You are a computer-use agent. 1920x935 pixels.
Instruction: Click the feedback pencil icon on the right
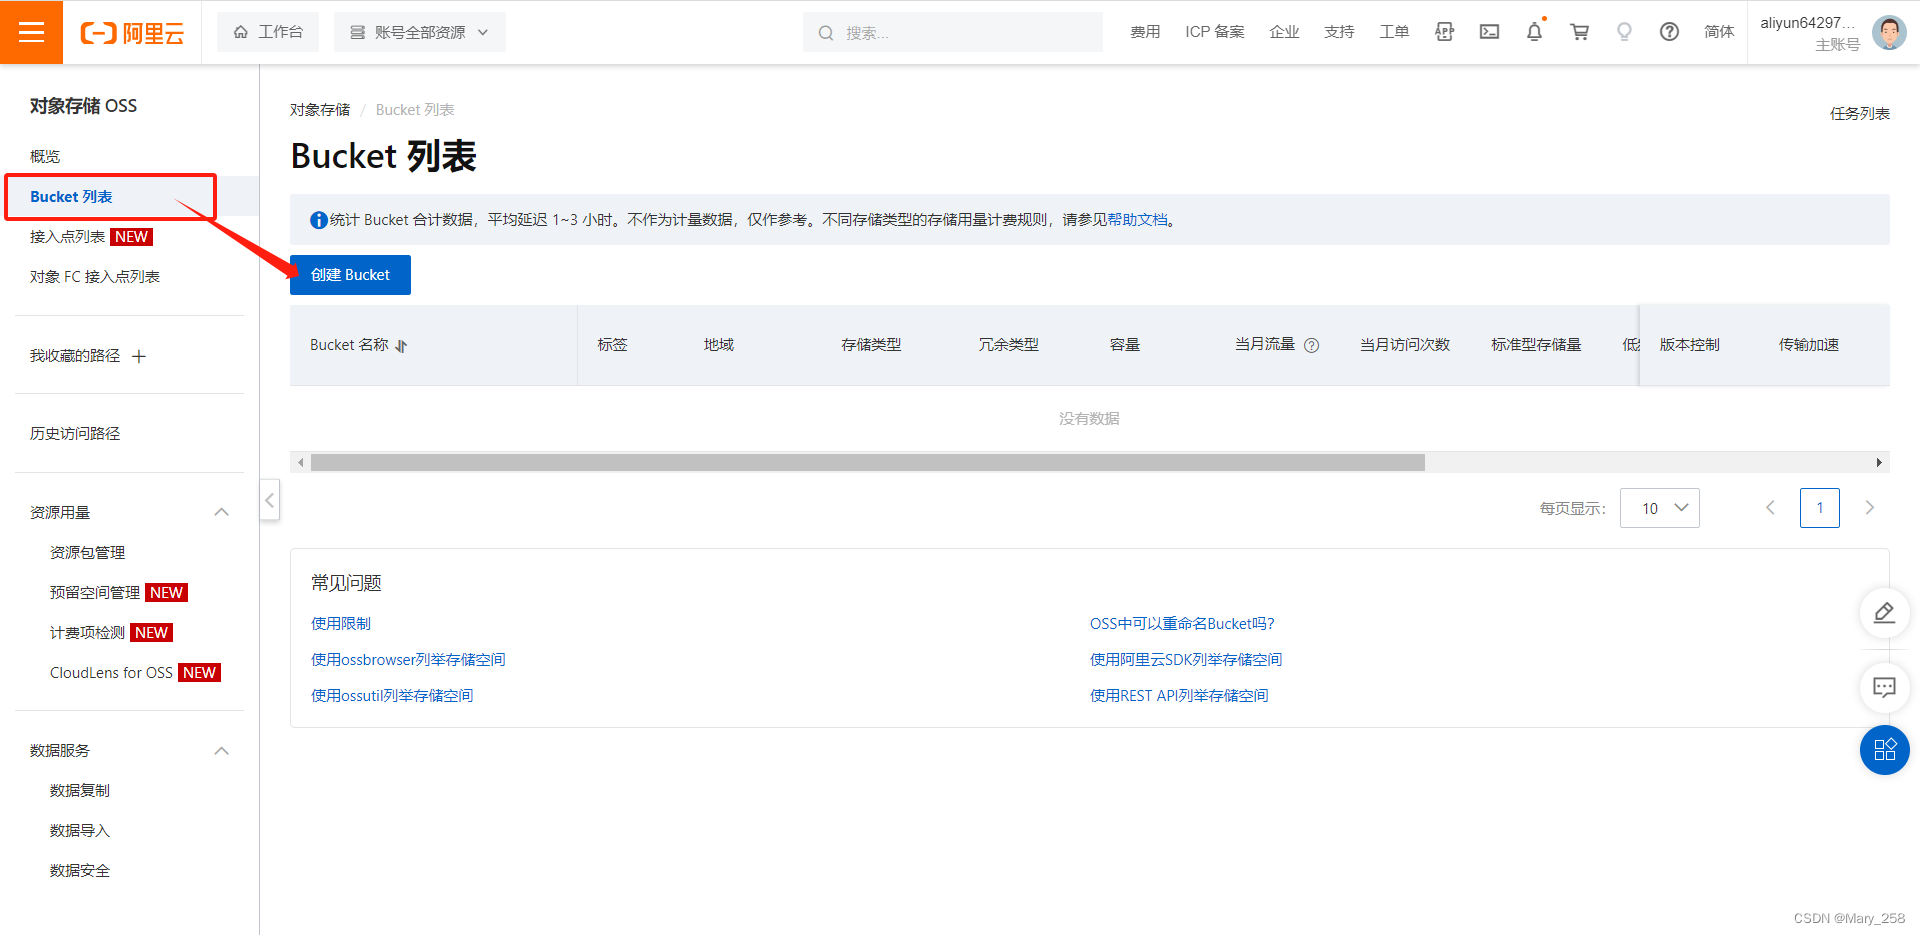pyautogui.click(x=1884, y=613)
